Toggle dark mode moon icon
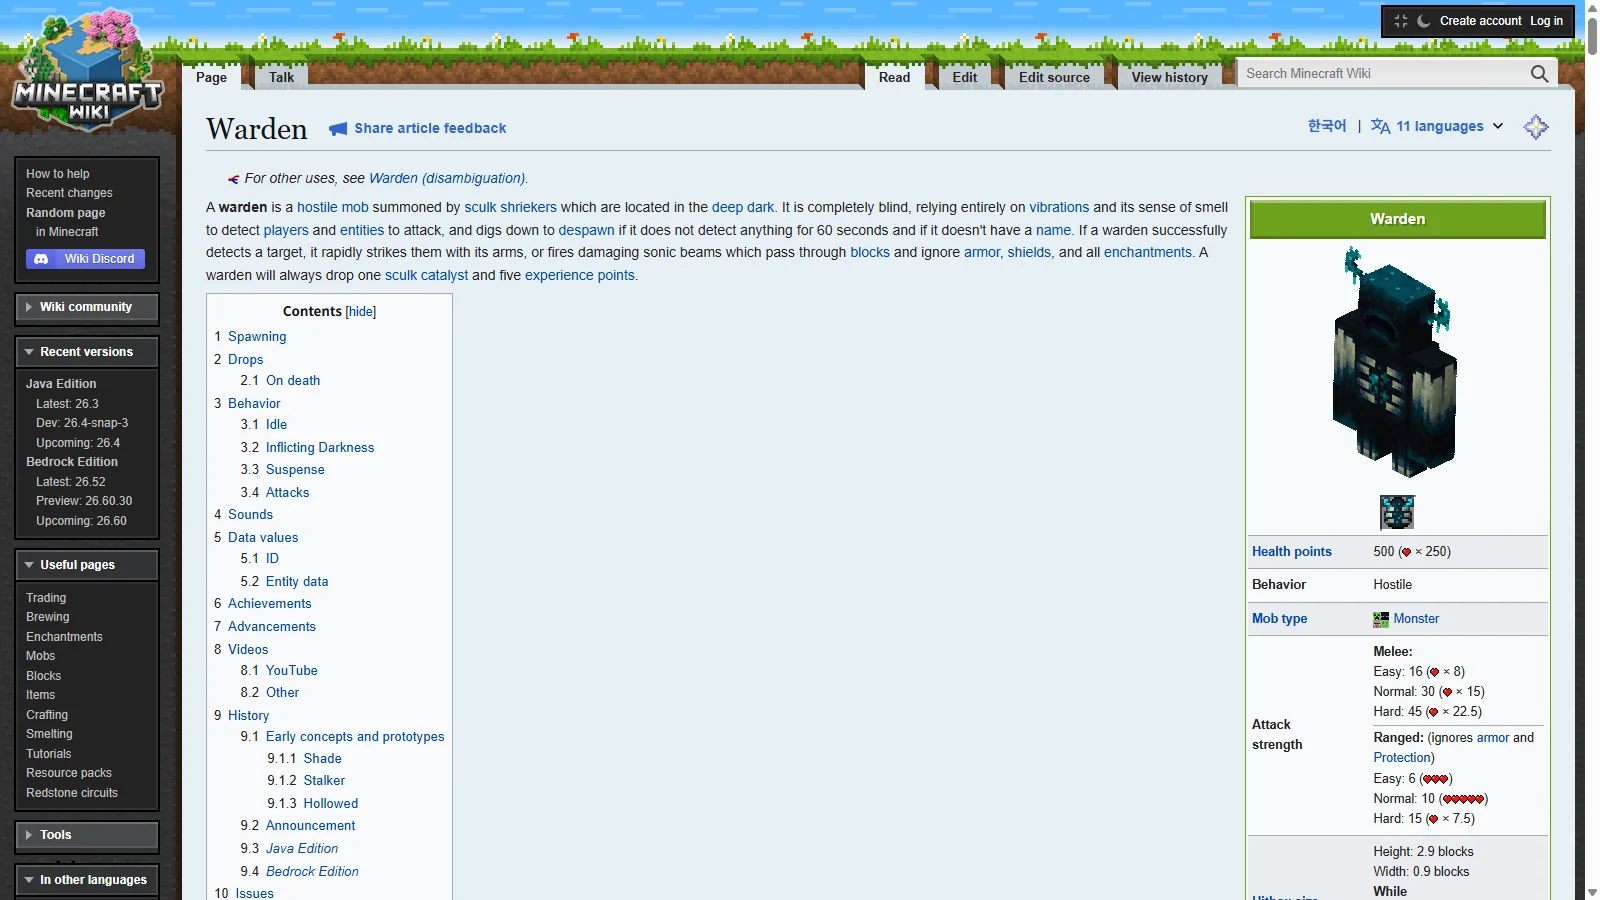 tap(1424, 21)
